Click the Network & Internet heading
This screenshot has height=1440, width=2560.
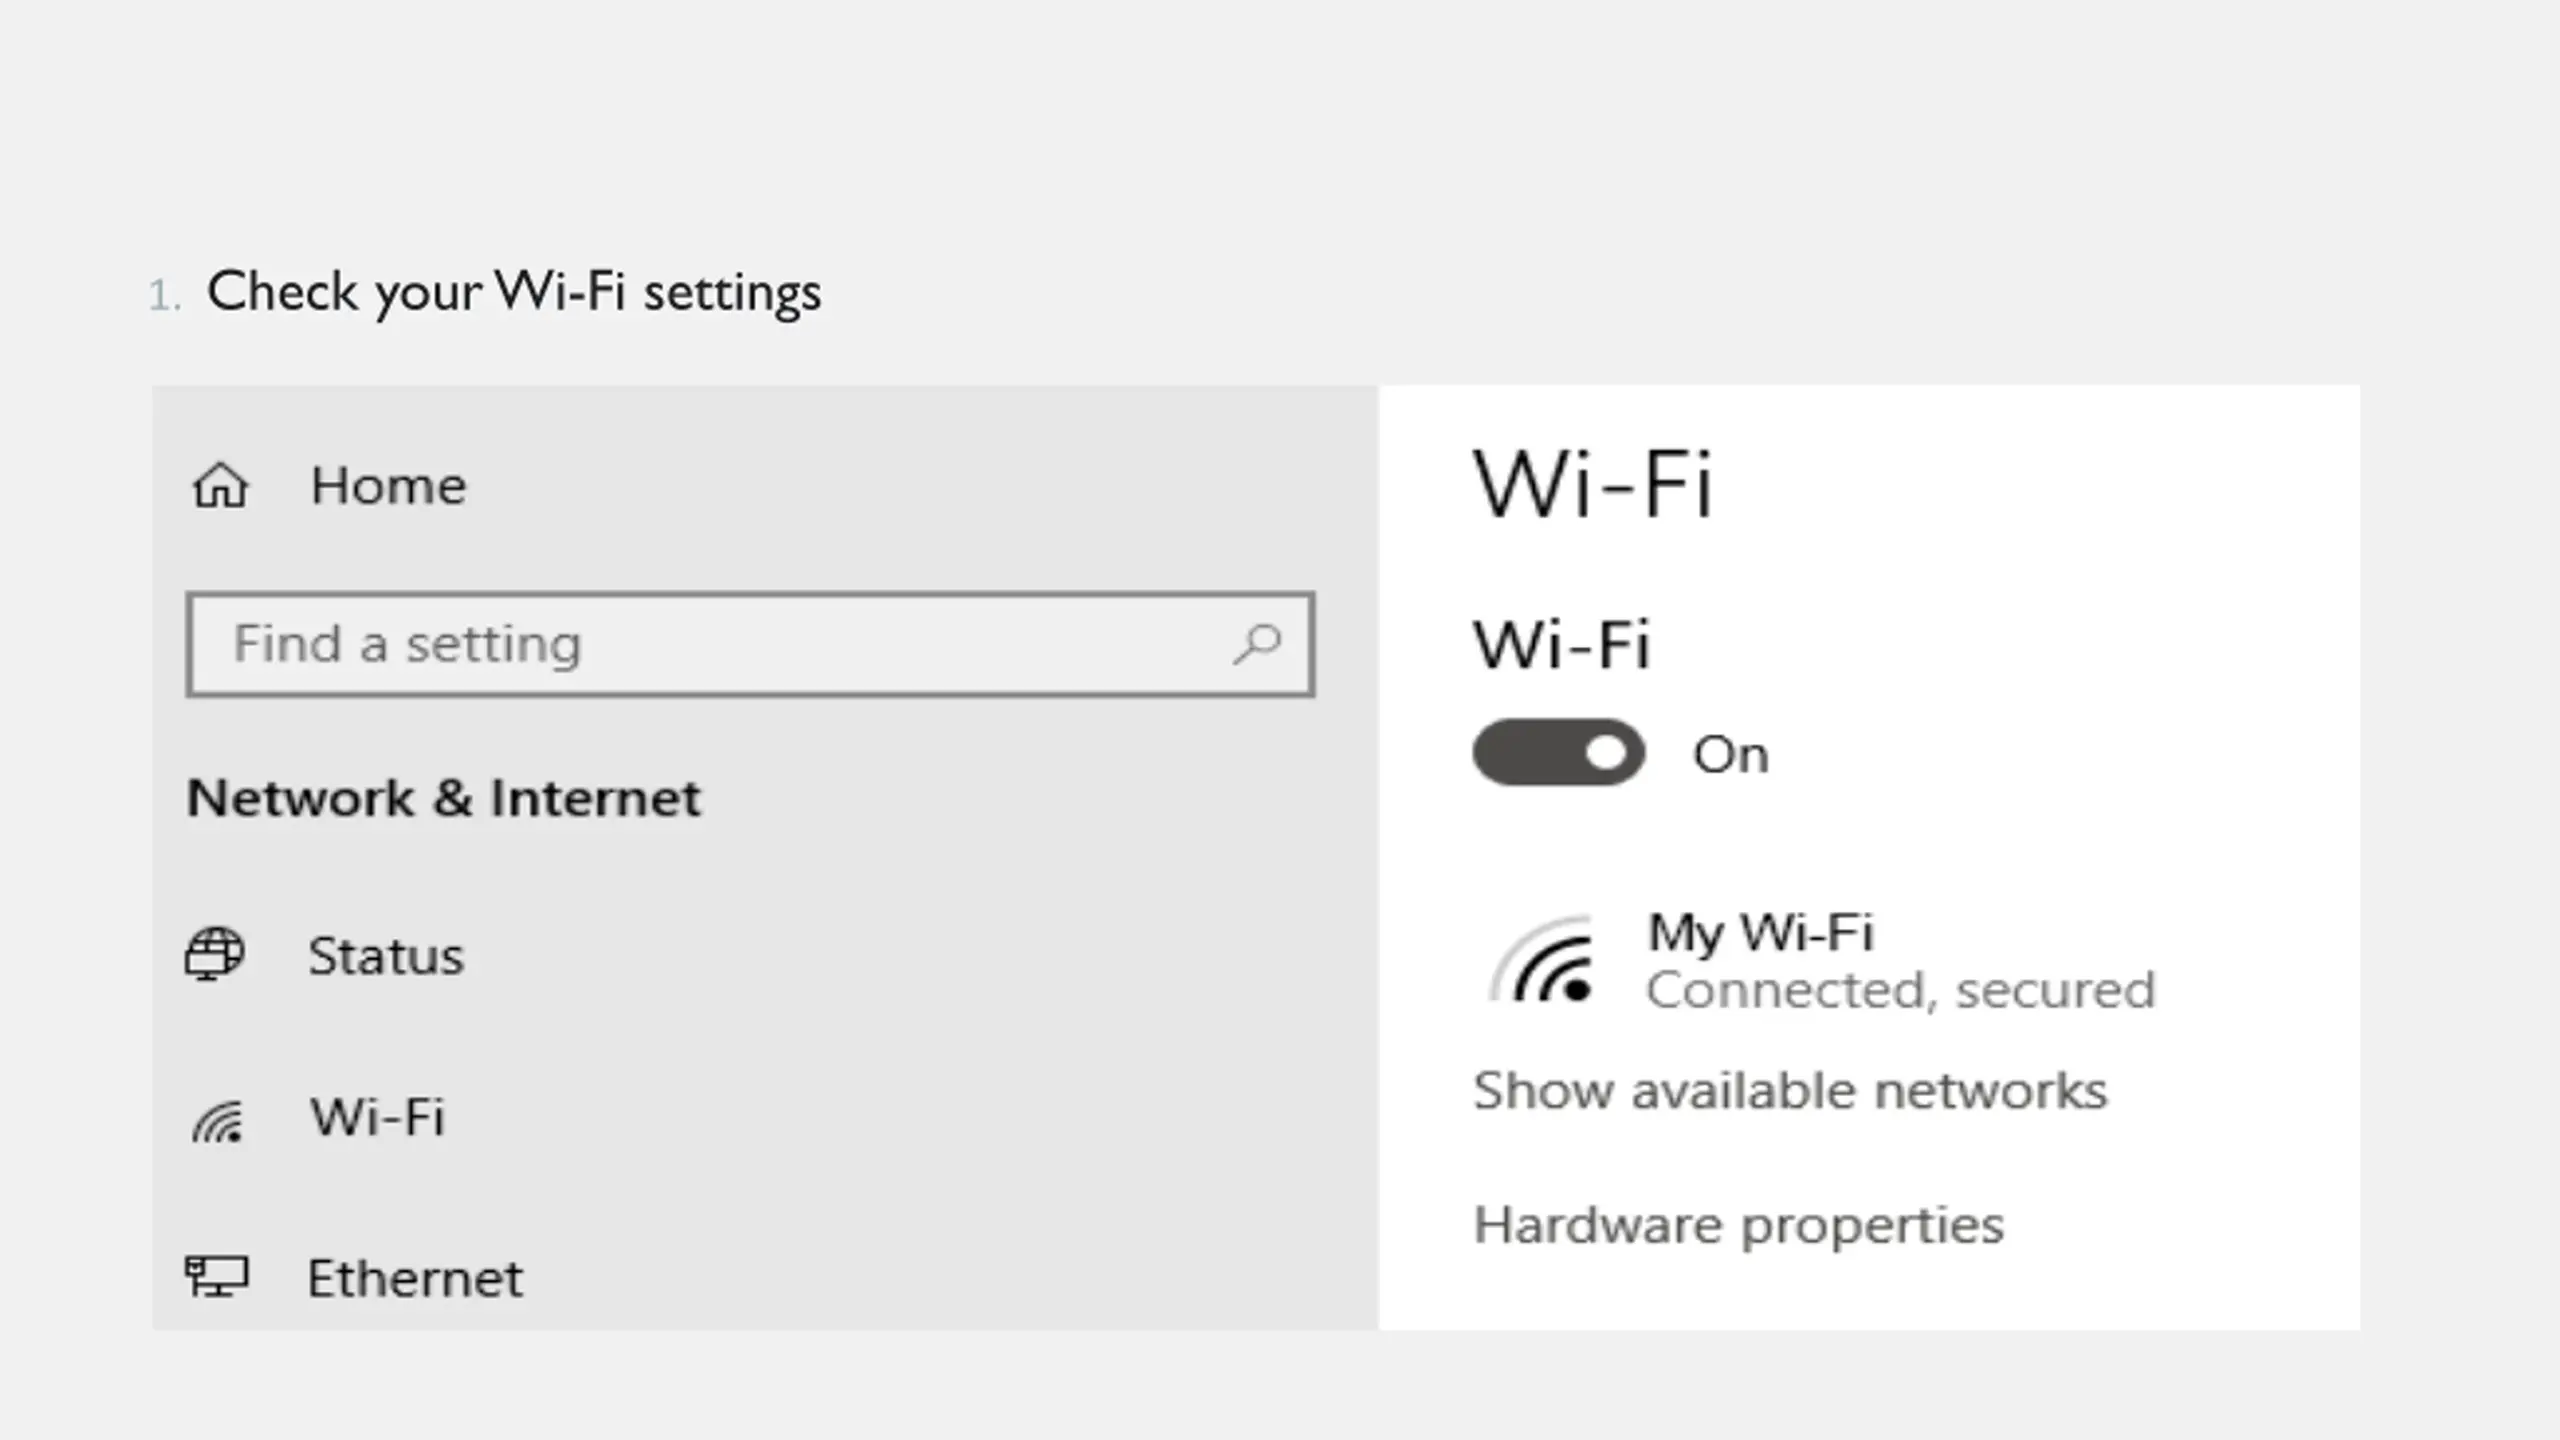coord(444,798)
